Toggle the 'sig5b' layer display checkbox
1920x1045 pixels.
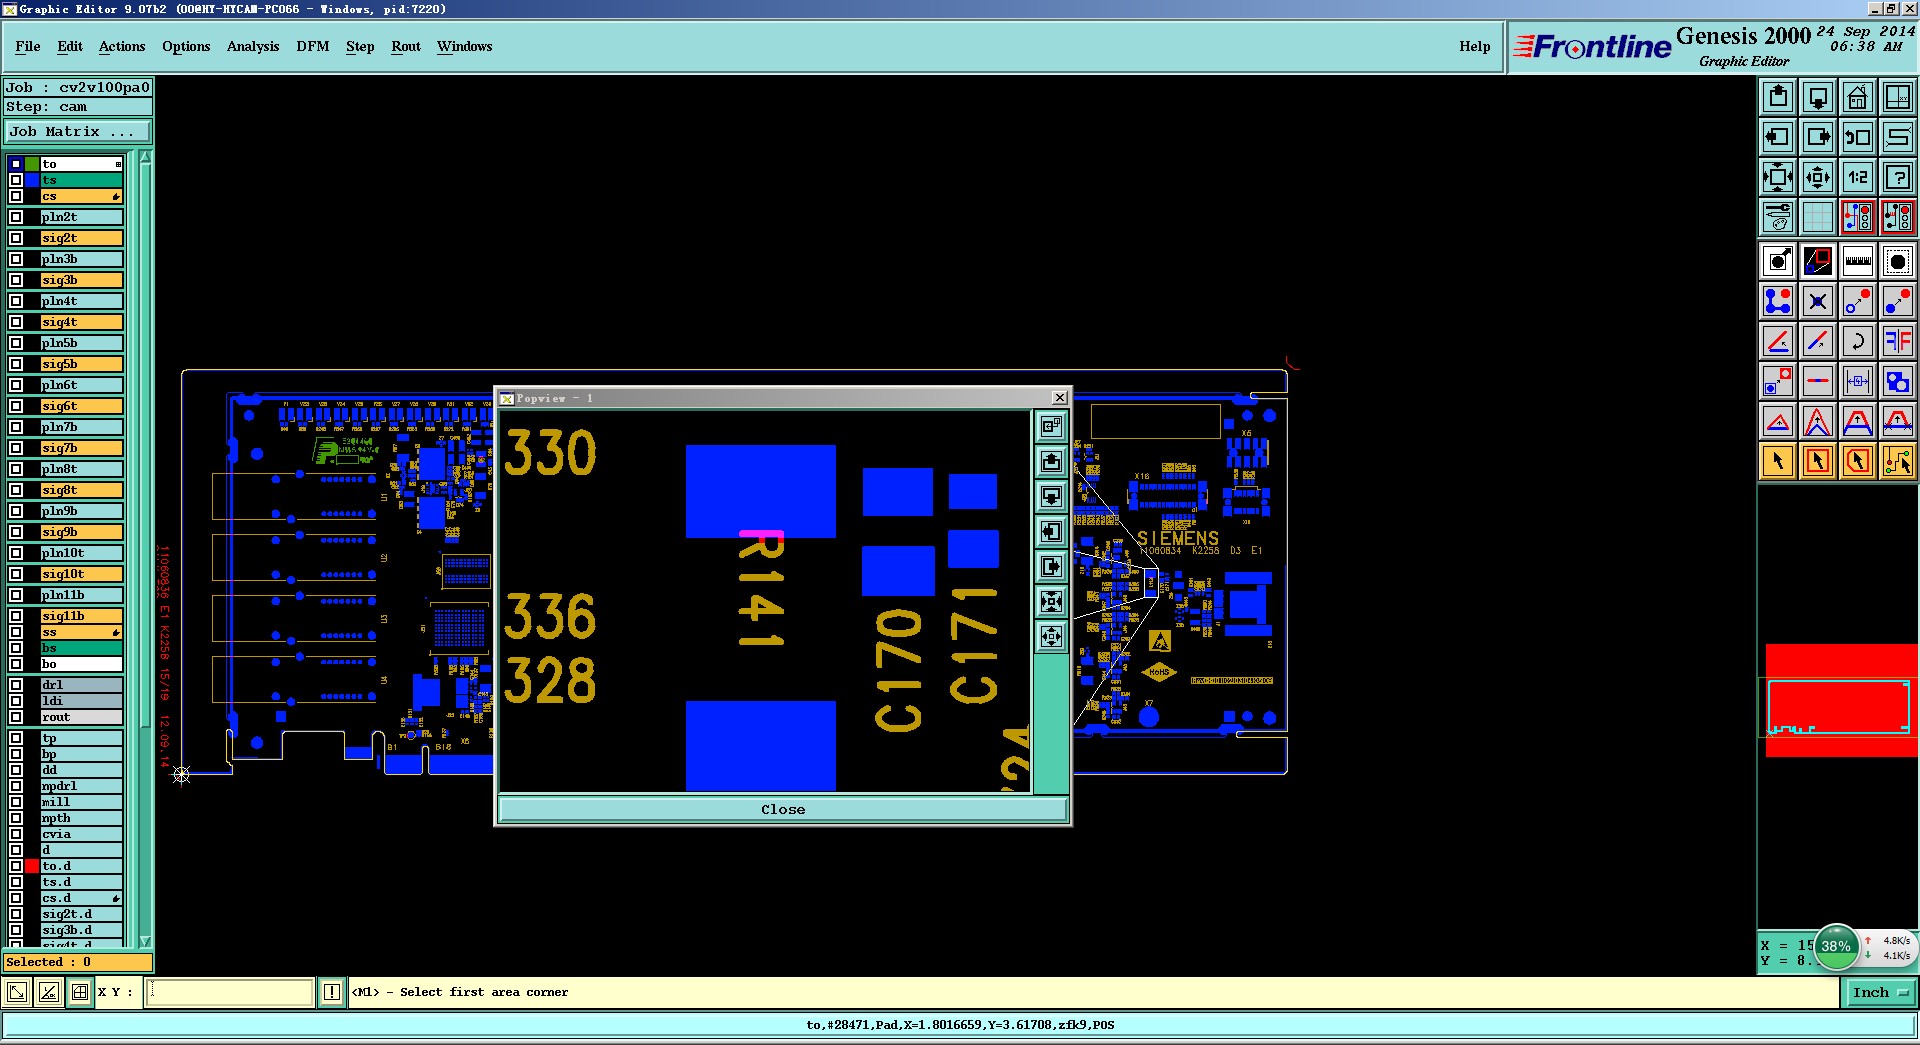pos(16,364)
